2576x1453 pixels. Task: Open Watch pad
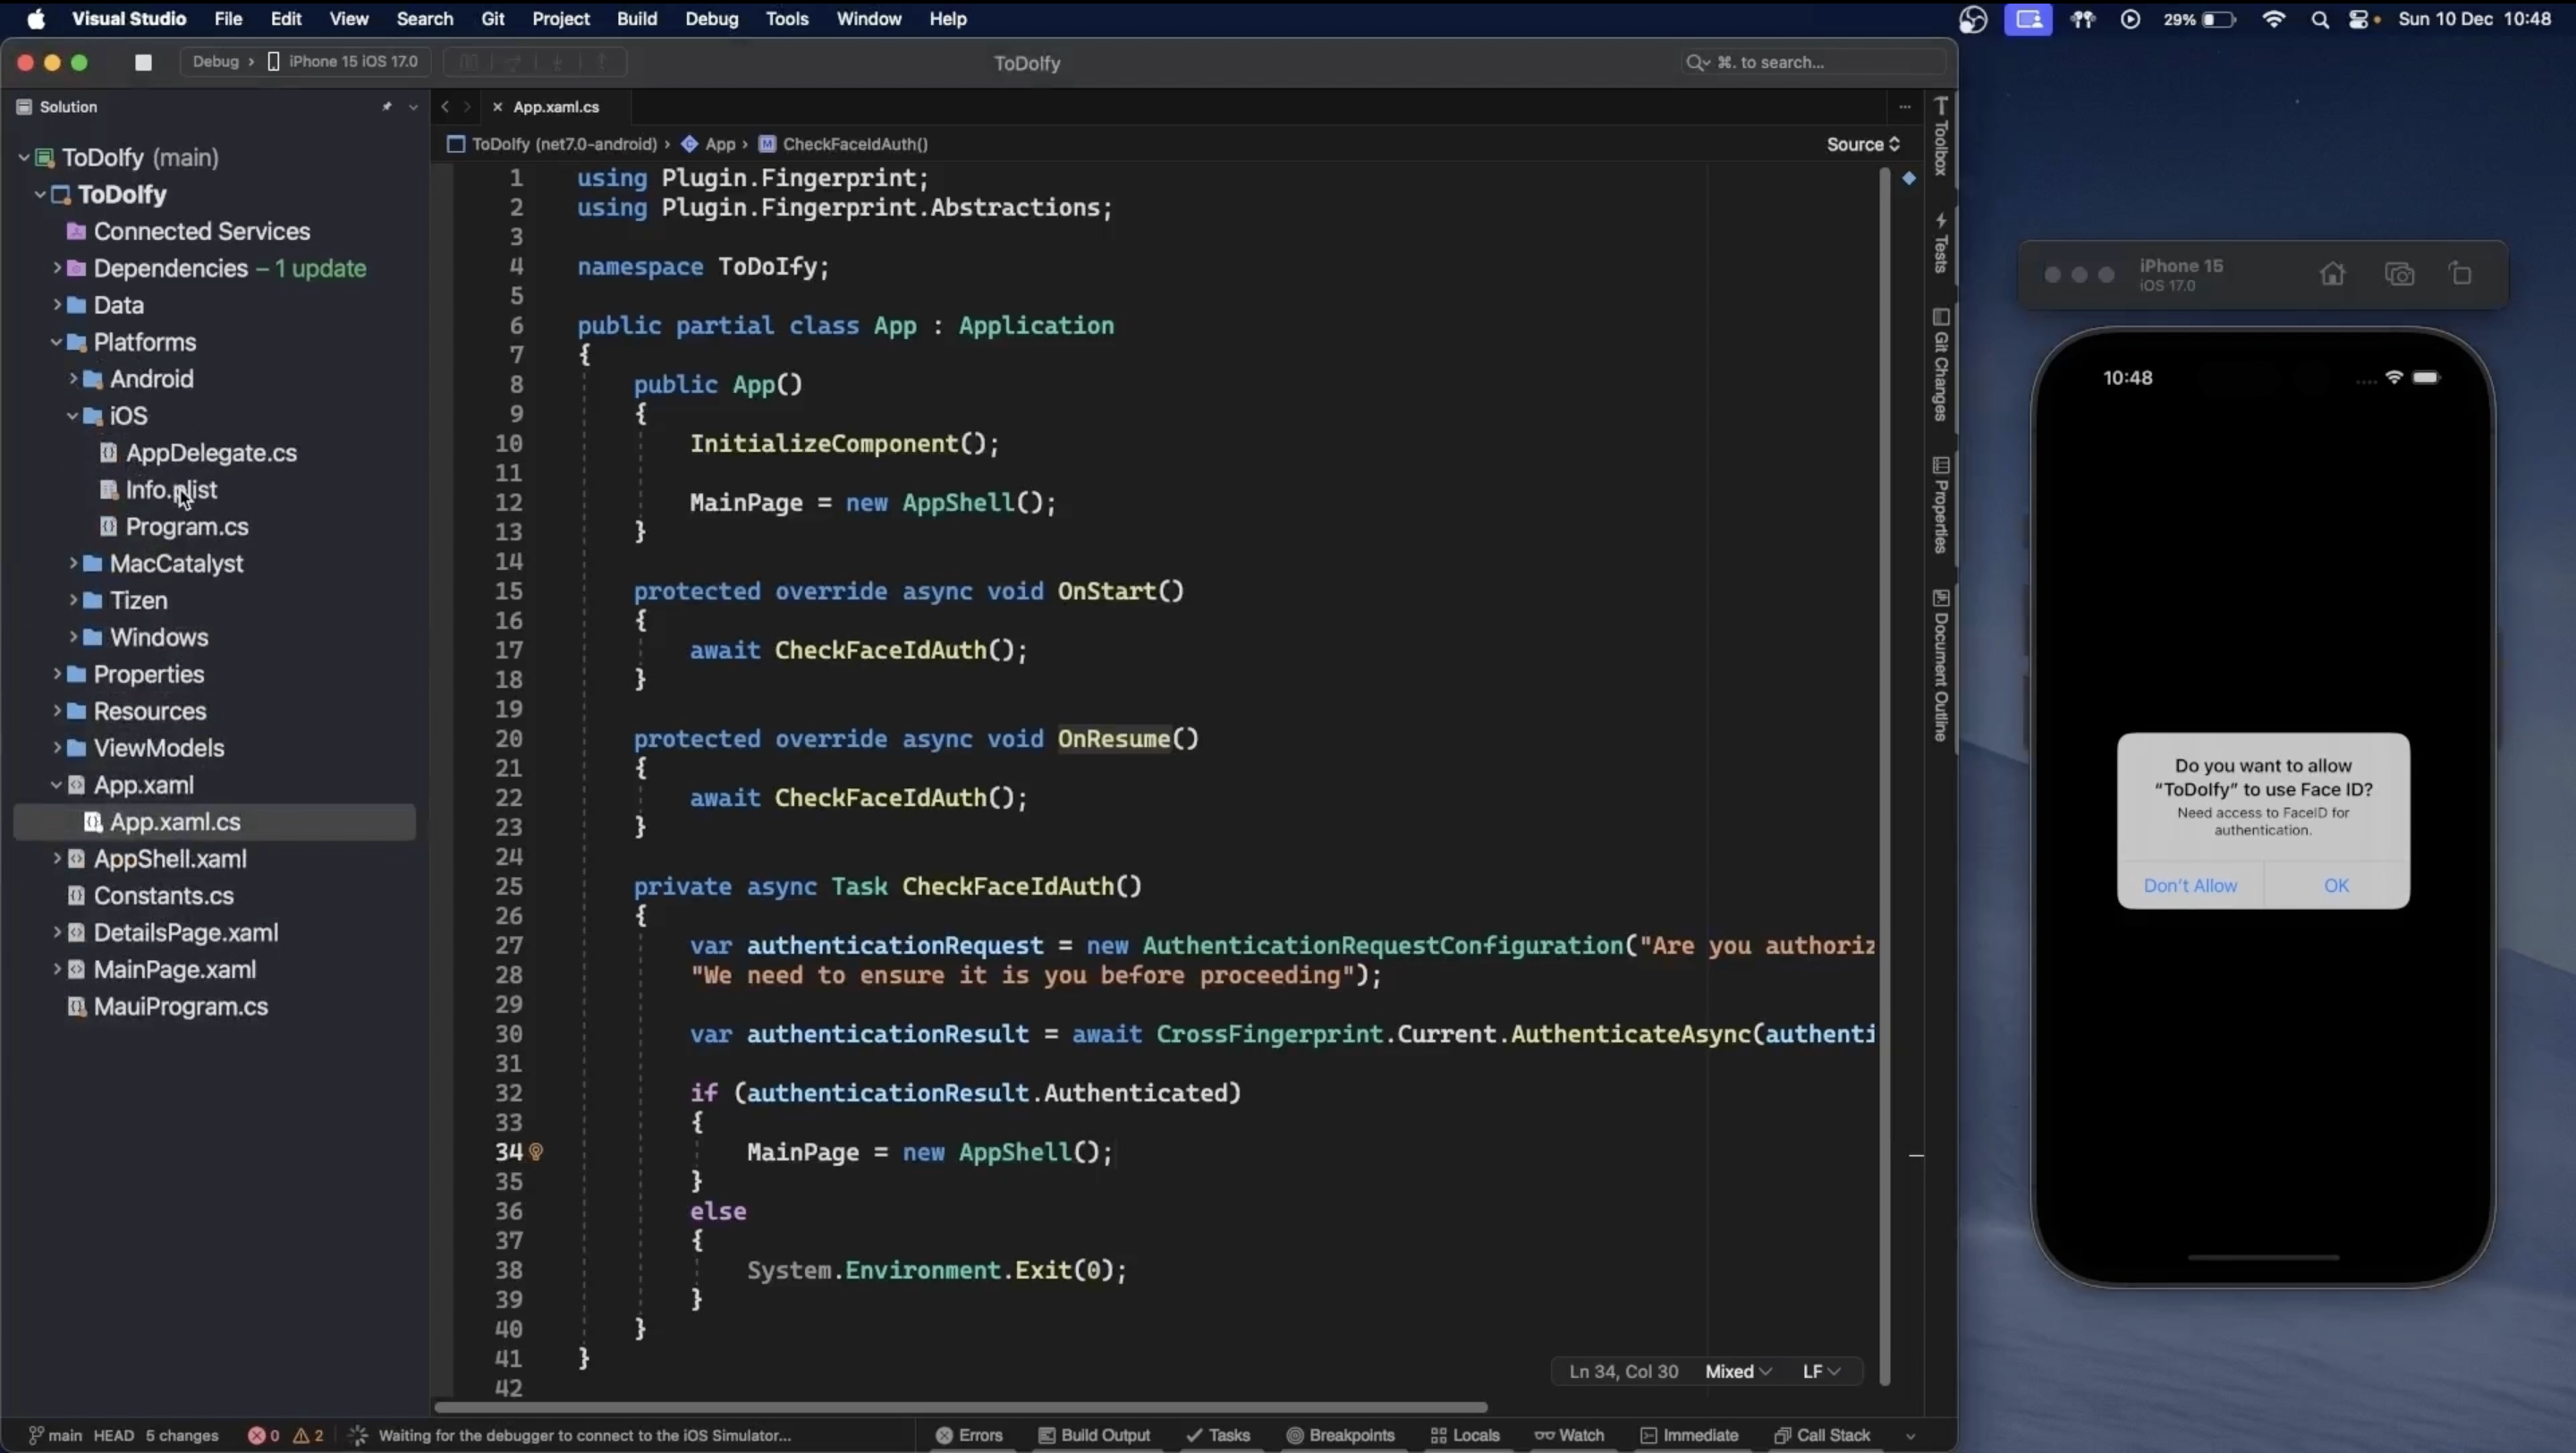click(1569, 1435)
